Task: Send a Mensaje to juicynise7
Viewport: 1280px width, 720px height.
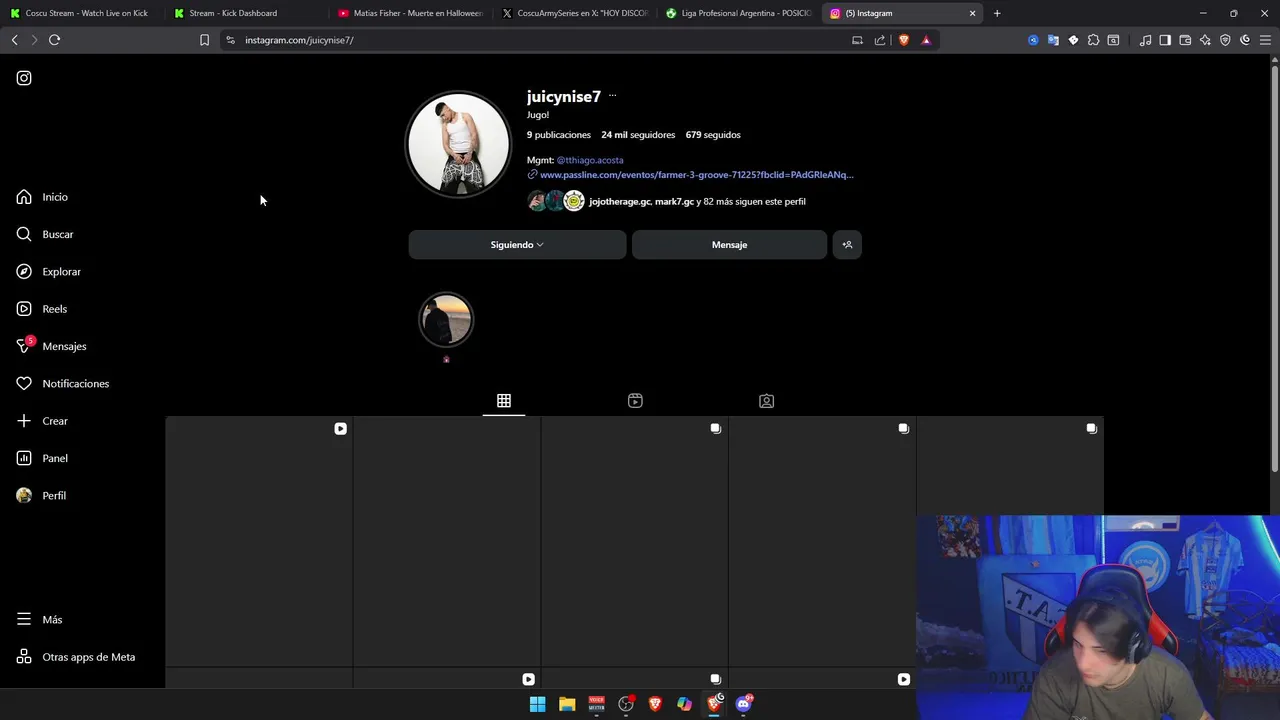Action: tap(729, 245)
